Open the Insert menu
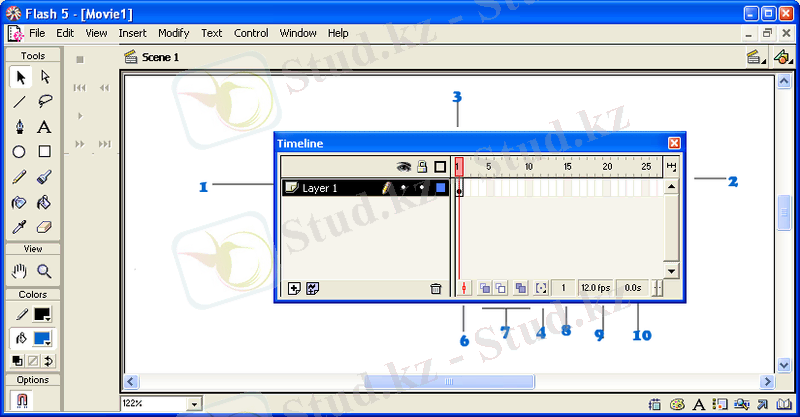The image size is (800, 417). tap(132, 33)
